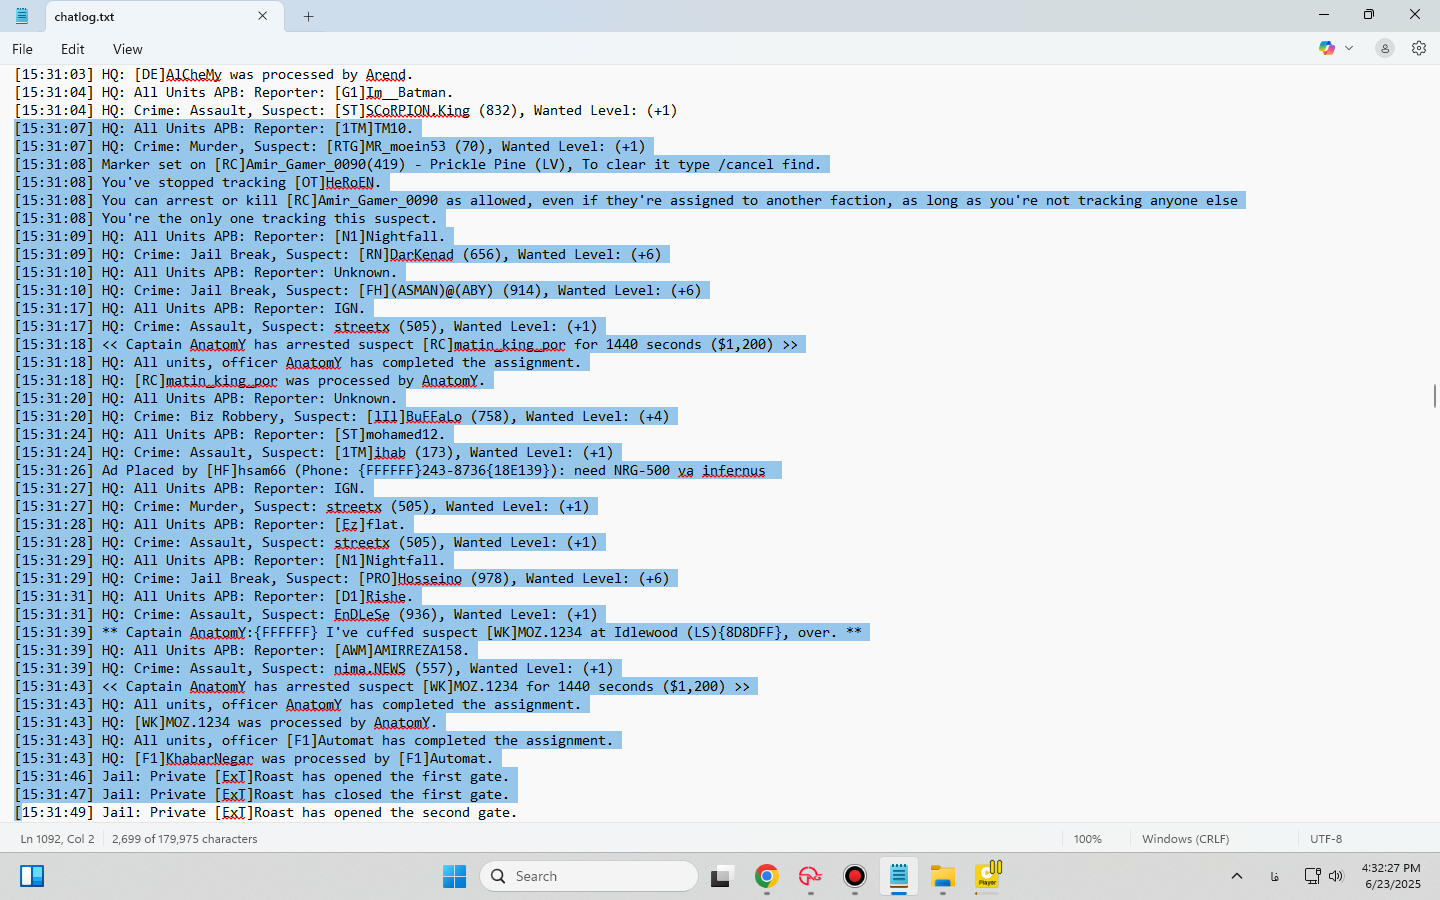
Task: Click the first line about AlCheMy processed by Arend
Action: click(x=214, y=75)
